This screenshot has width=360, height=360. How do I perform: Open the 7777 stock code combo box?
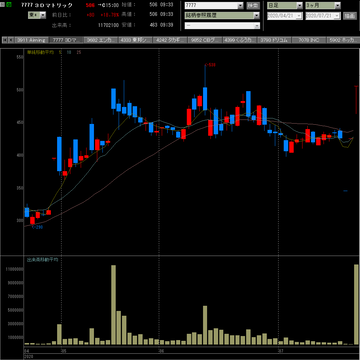[x=214, y=6]
